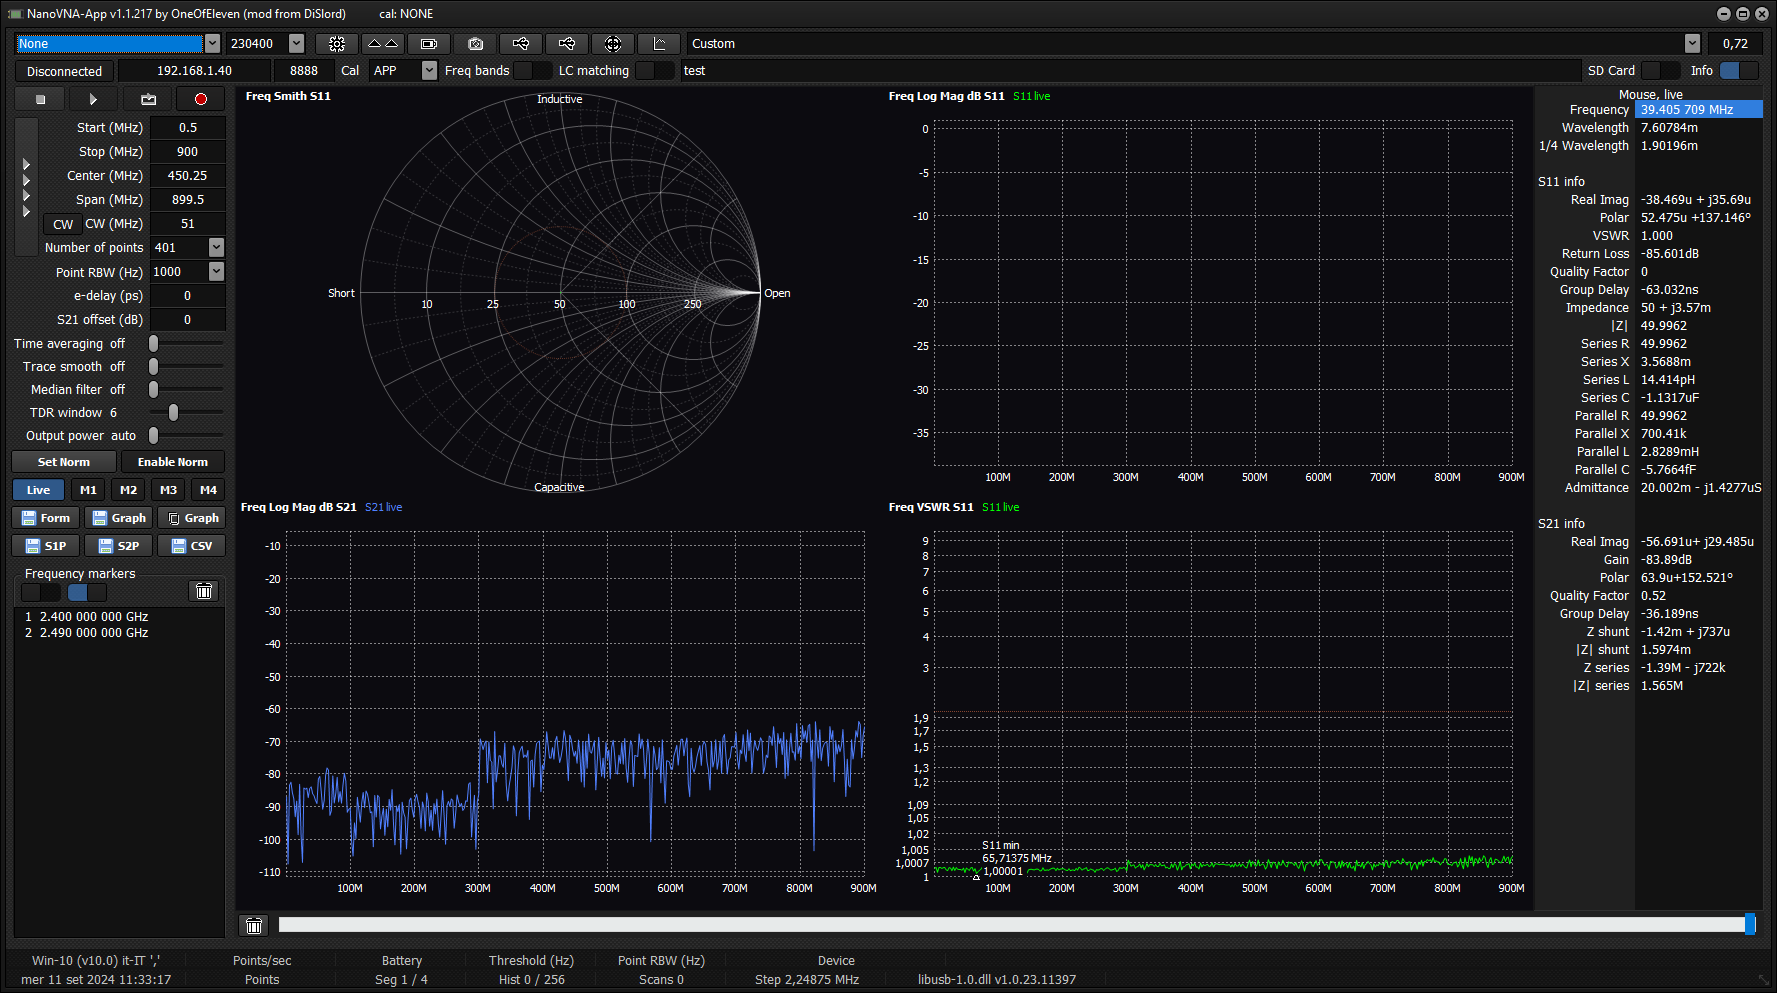Click the IP address field 192.168.1.40
Image resolution: width=1777 pixels, height=993 pixels.
click(194, 71)
